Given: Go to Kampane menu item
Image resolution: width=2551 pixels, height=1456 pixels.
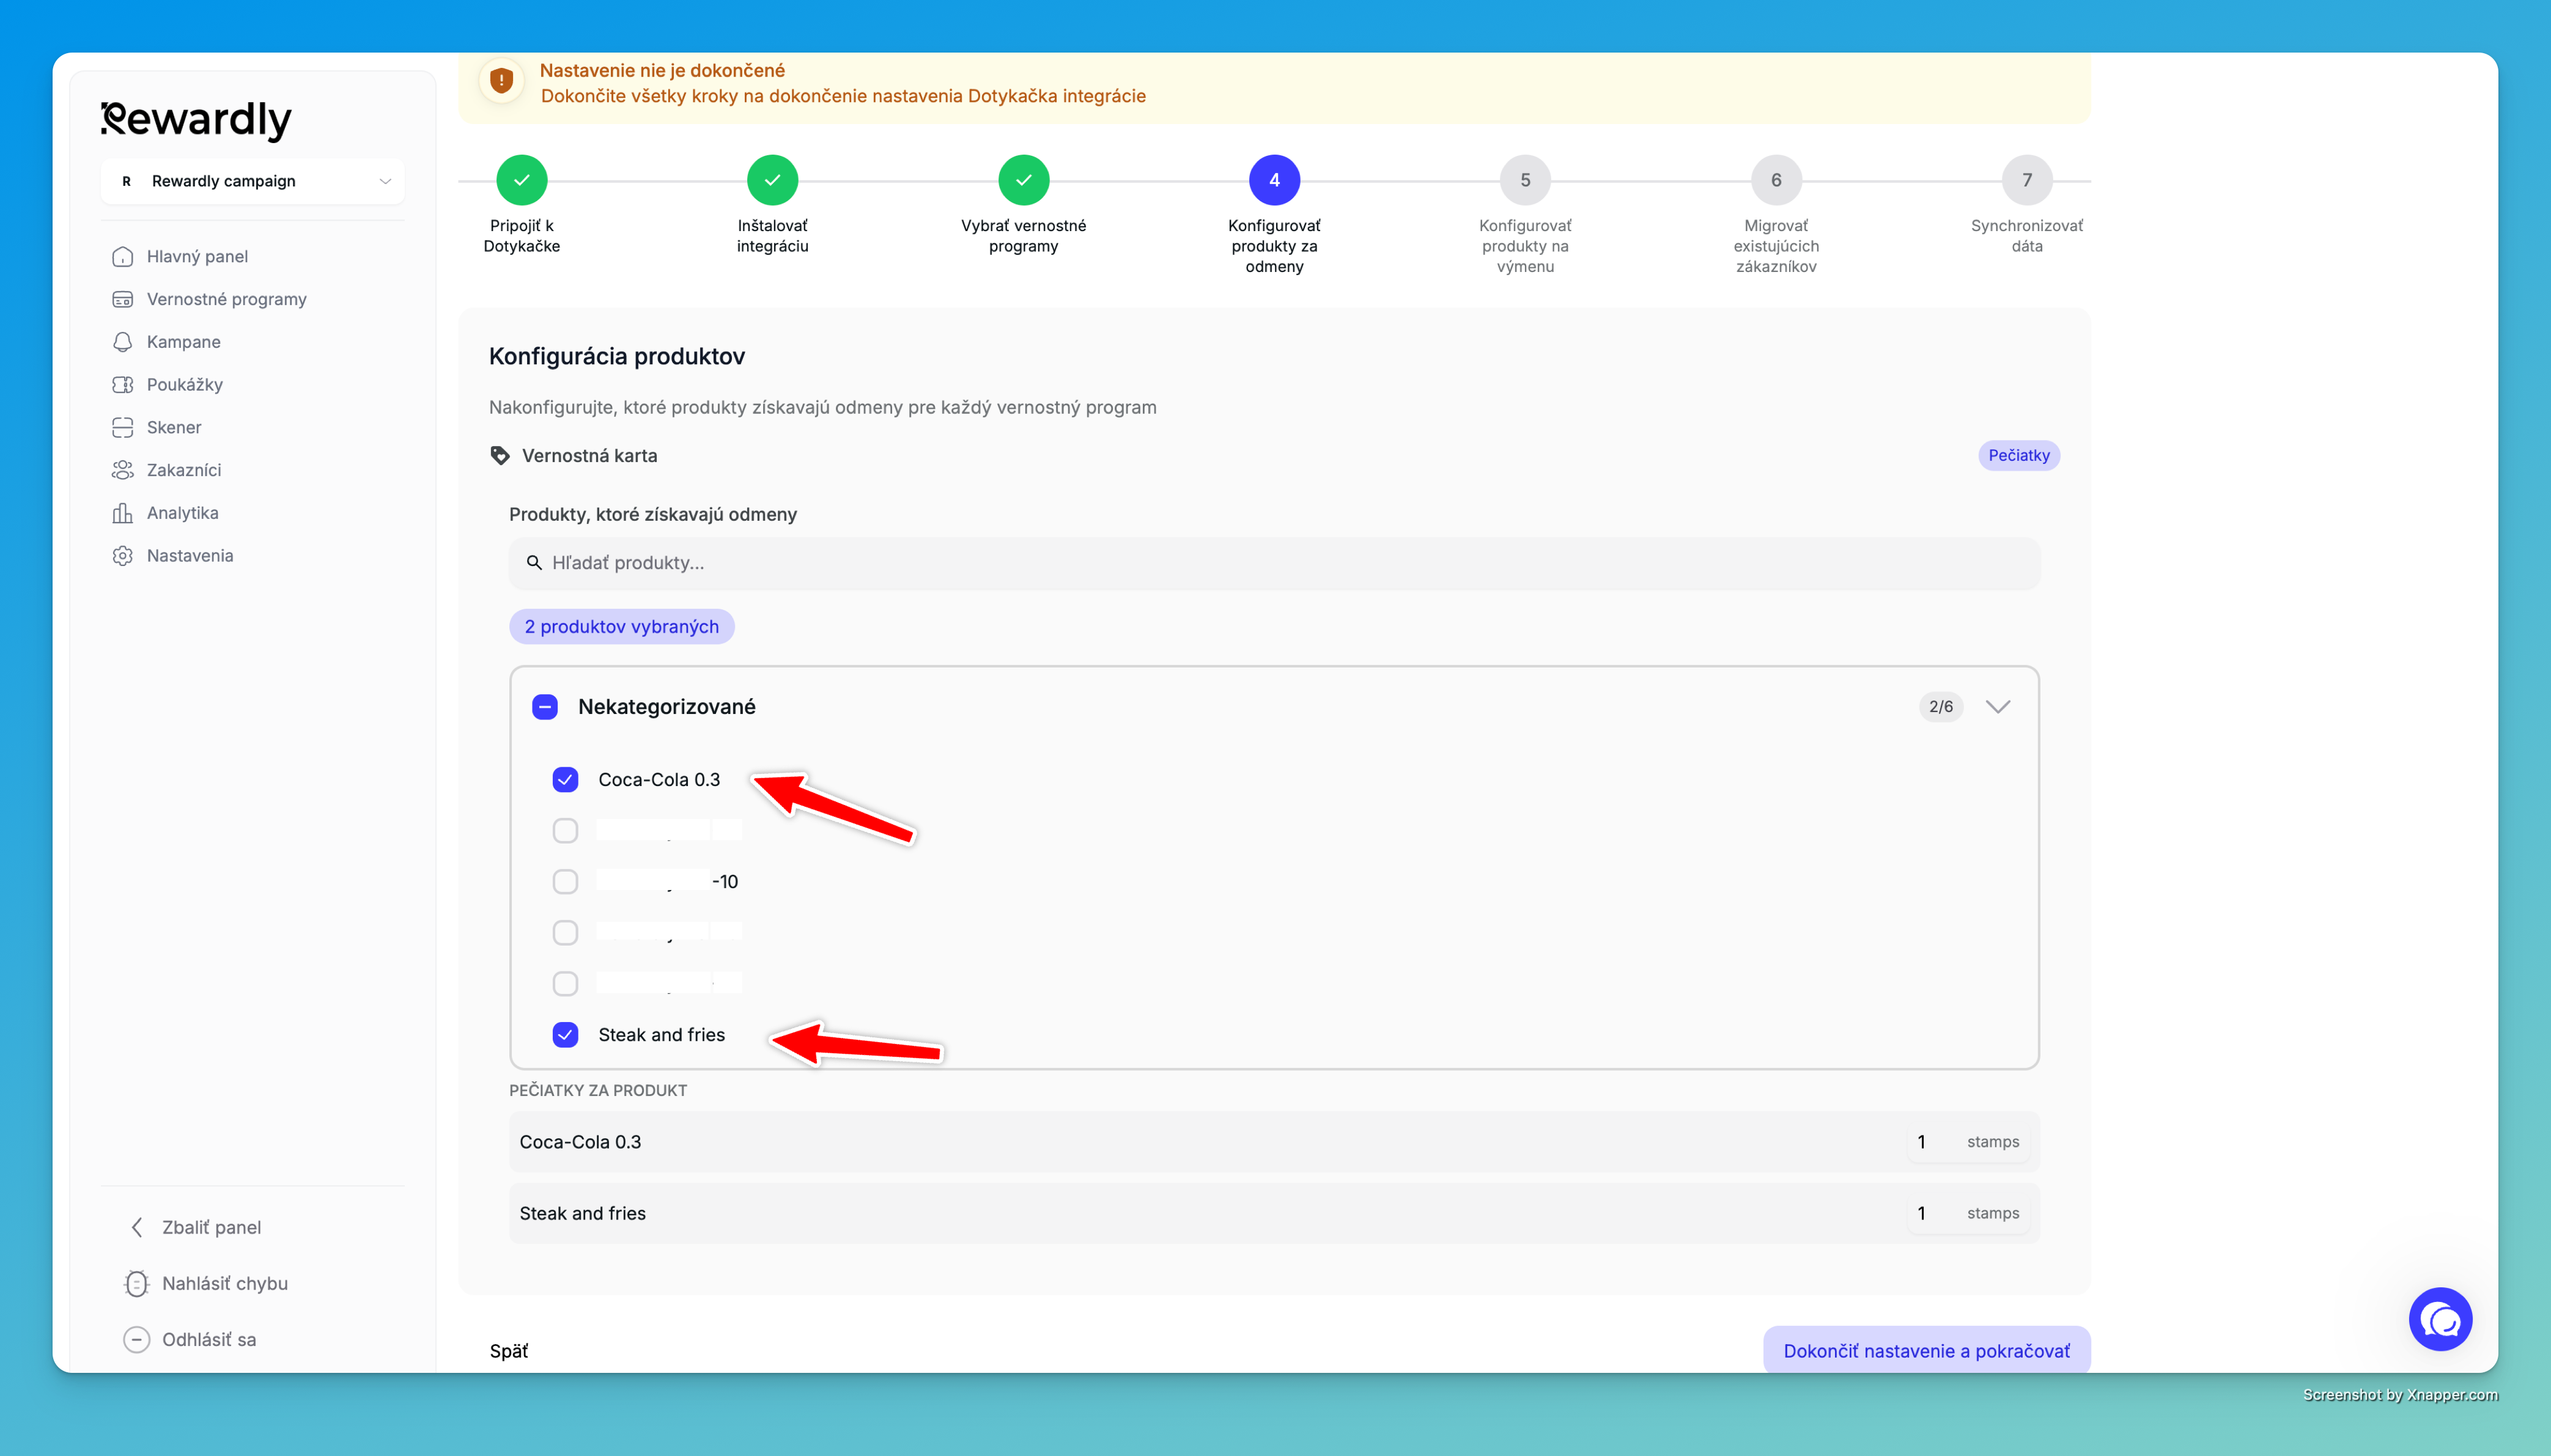Looking at the screenshot, I should tap(183, 342).
